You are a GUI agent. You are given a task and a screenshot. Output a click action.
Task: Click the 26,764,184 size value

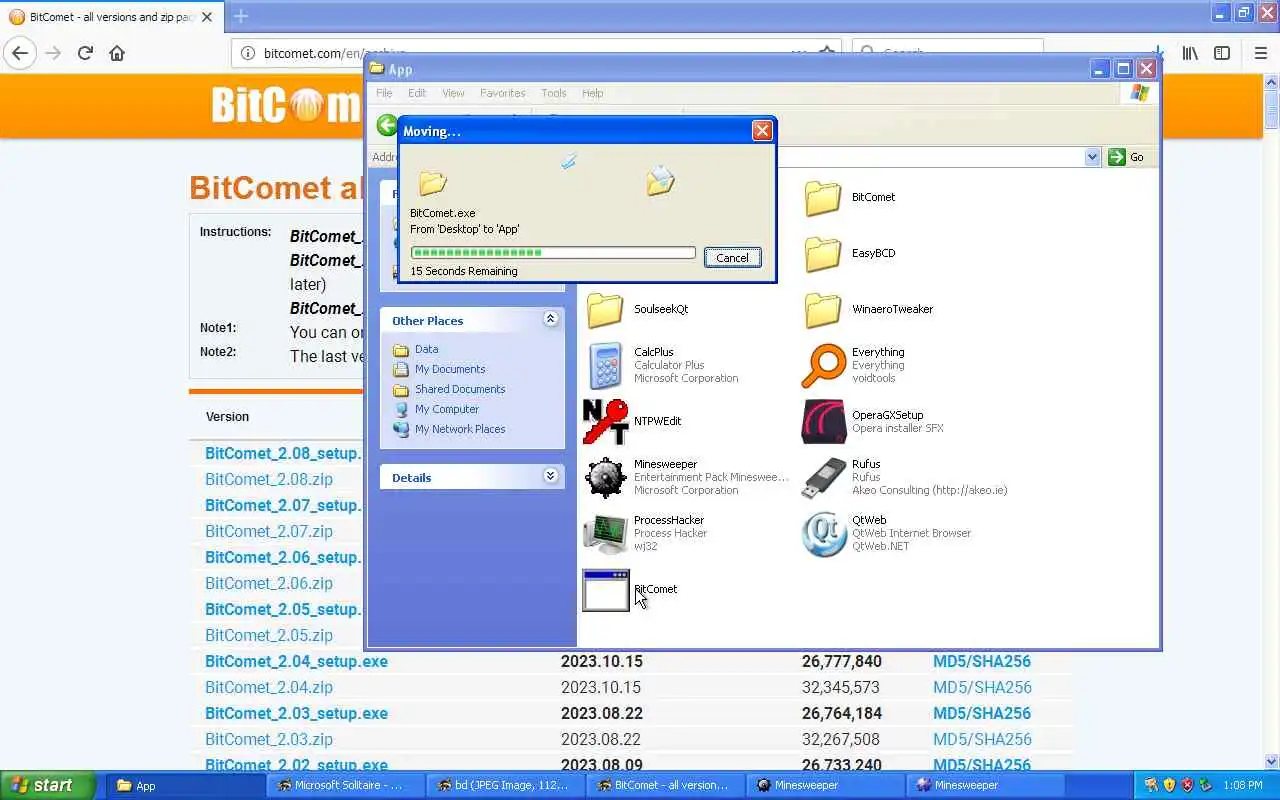841,713
